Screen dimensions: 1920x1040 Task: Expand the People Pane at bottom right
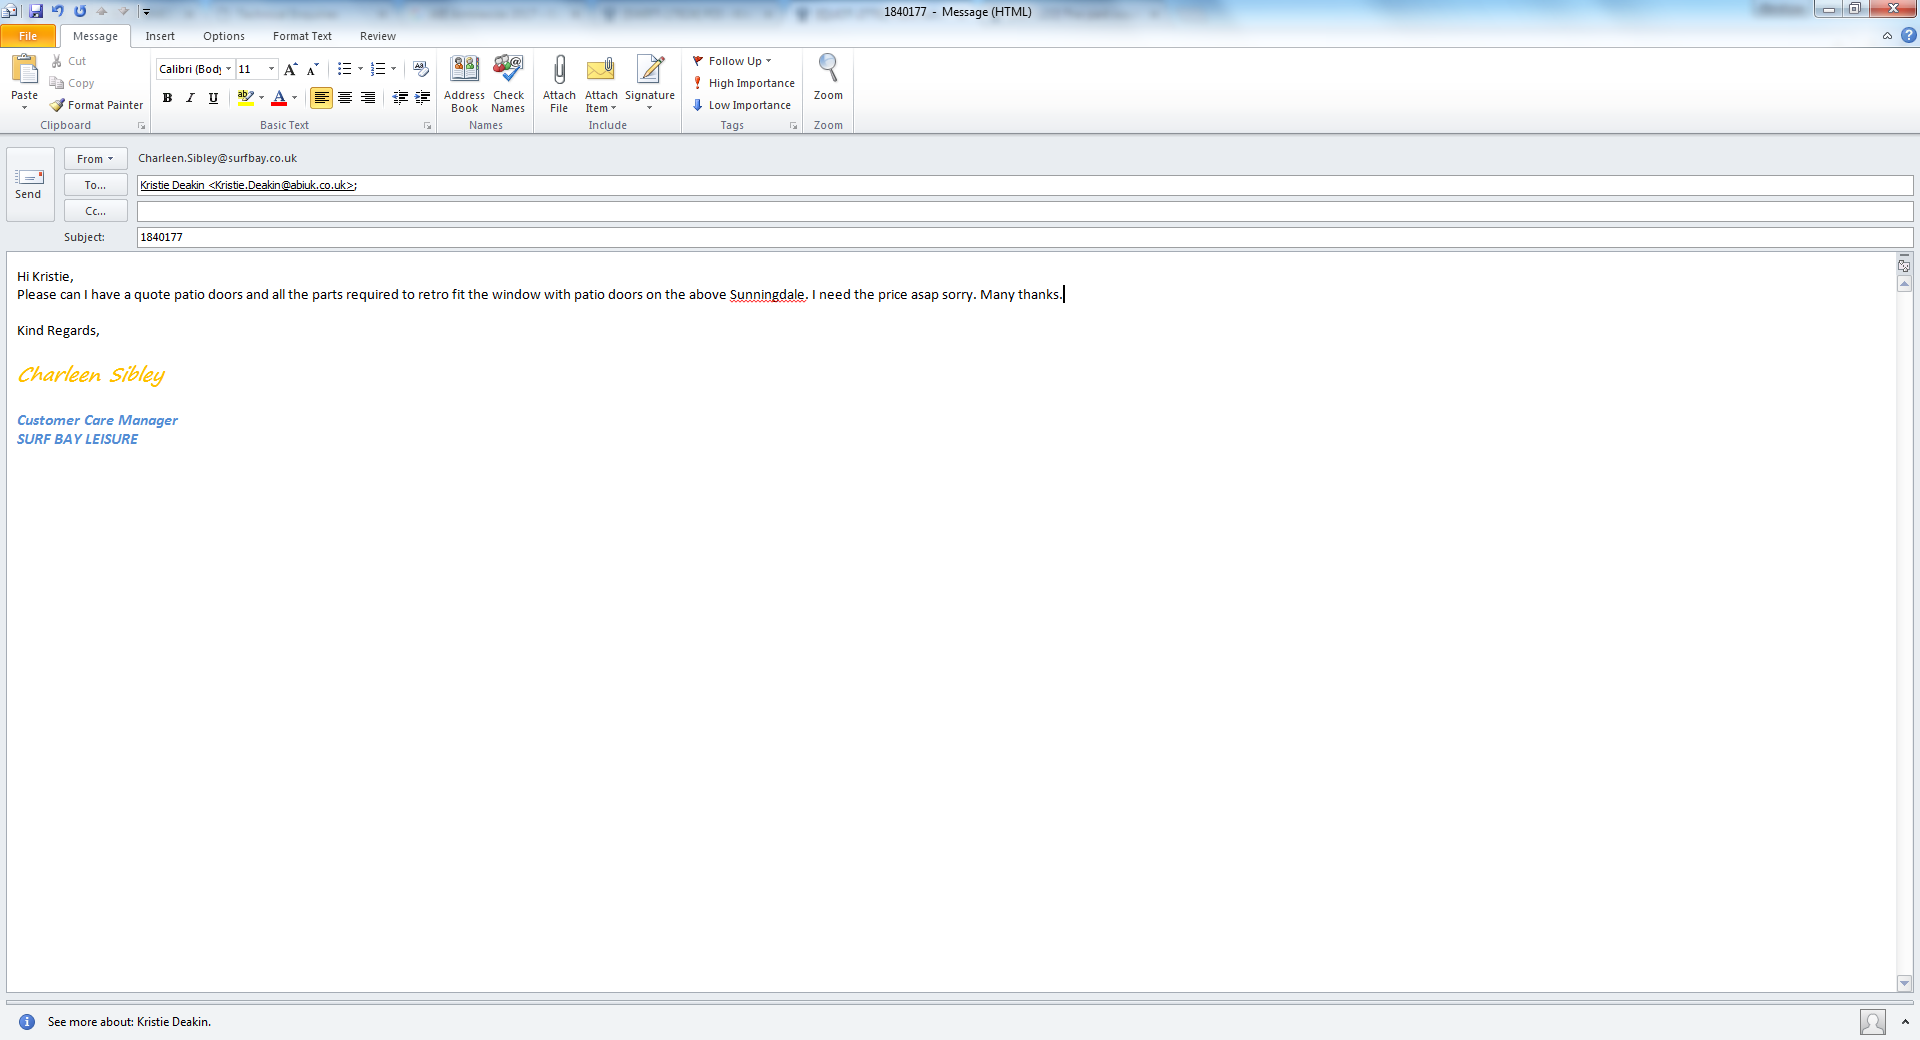pyautogui.click(x=1905, y=1022)
